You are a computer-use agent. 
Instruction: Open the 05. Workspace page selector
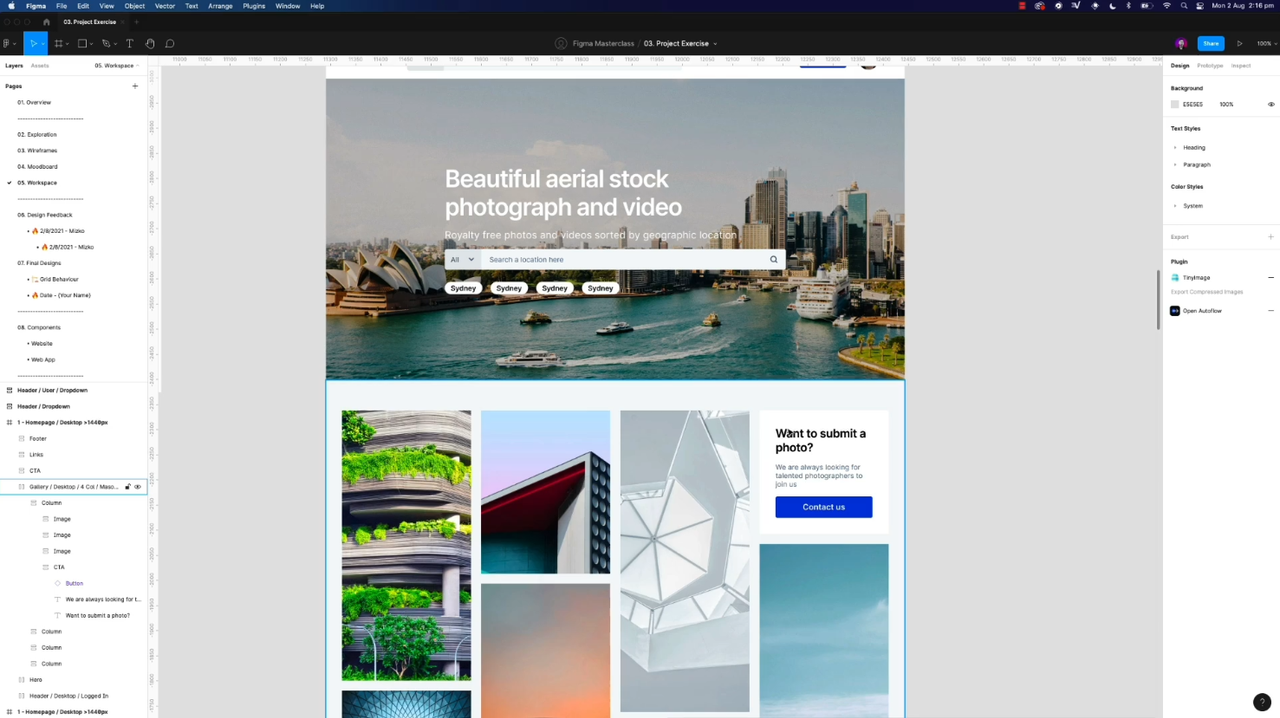[x=116, y=65]
